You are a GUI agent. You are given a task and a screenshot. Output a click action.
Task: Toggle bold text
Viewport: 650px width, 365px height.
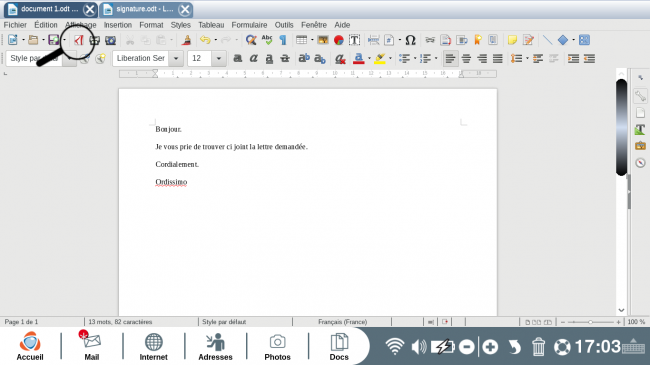pos(238,58)
